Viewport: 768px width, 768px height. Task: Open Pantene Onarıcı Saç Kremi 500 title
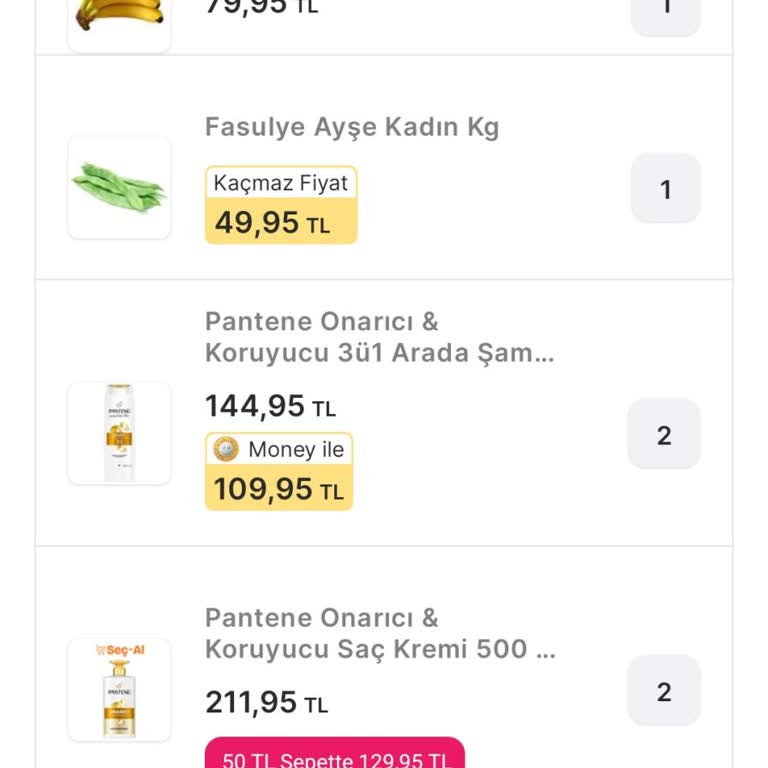(x=379, y=633)
